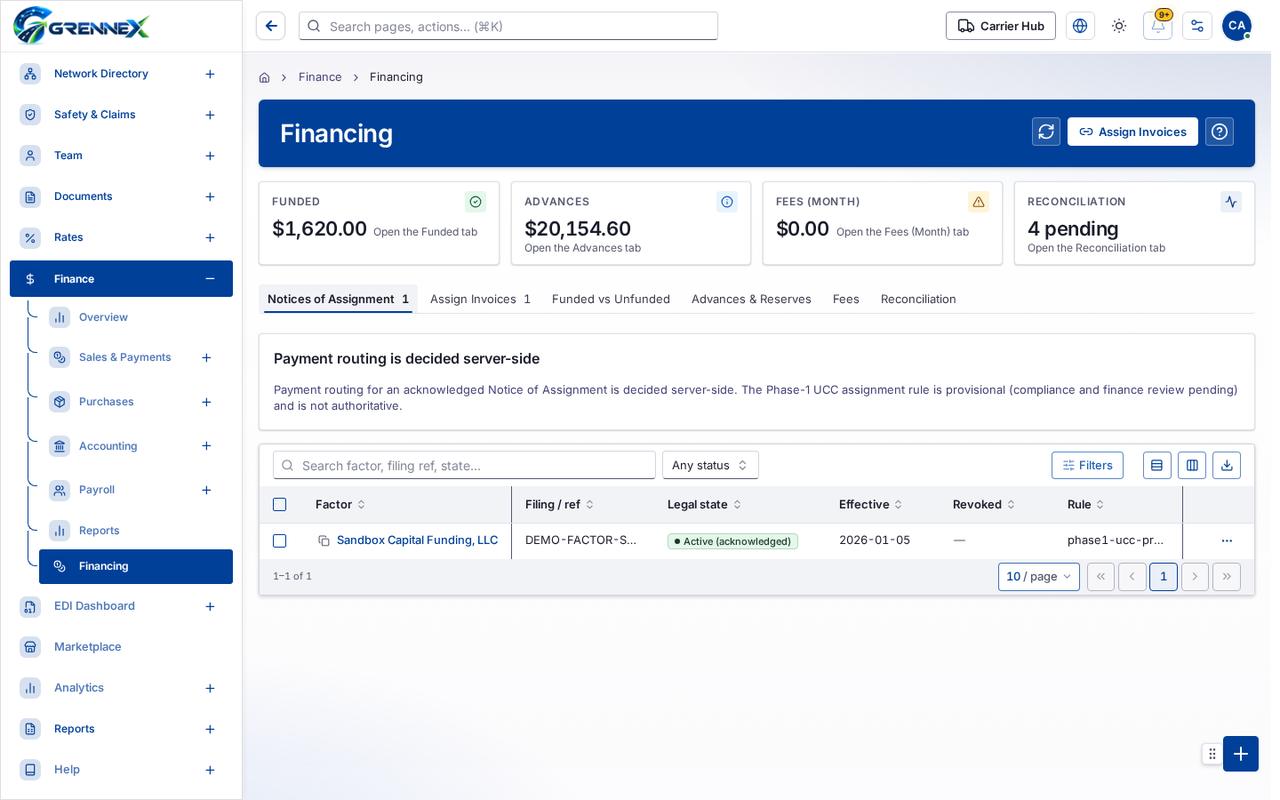Screen dimensions: 1280x800
Task: Open the notifications bell
Action: 1158,26
